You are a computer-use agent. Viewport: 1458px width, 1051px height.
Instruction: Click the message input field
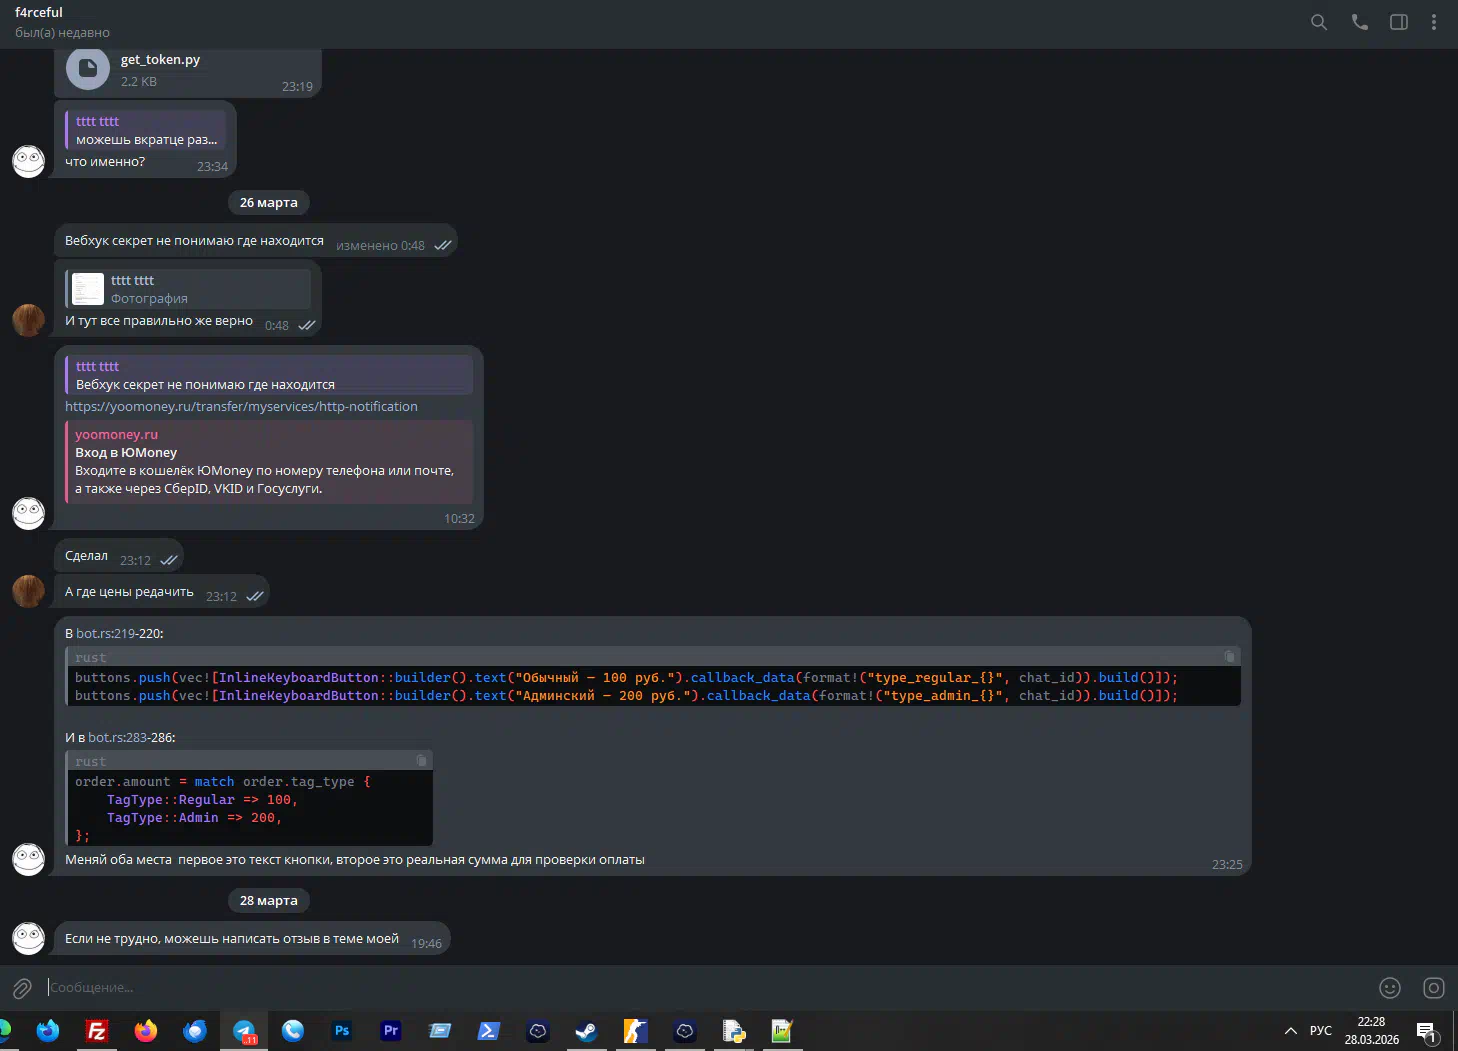point(700,988)
